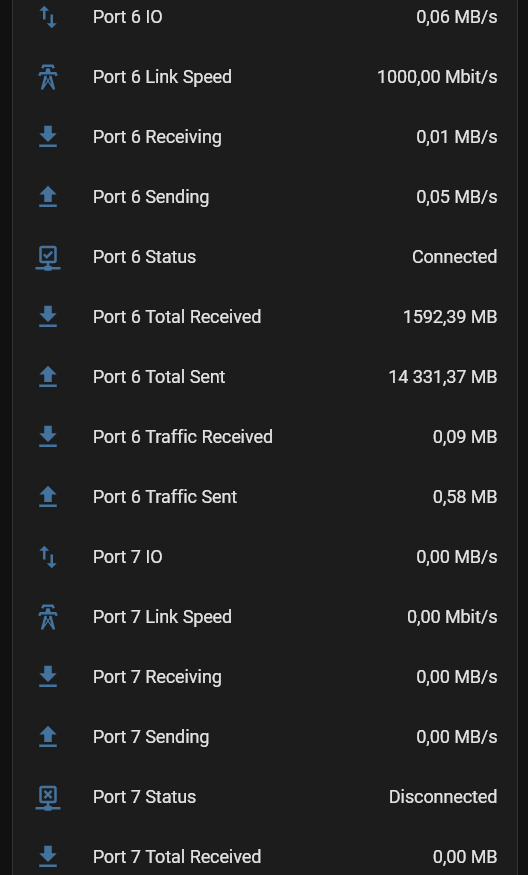Viewport: 528px width, 875px height.
Task: Click the Disconnected status value for Port 7
Action: pyautogui.click(x=443, y=796)
